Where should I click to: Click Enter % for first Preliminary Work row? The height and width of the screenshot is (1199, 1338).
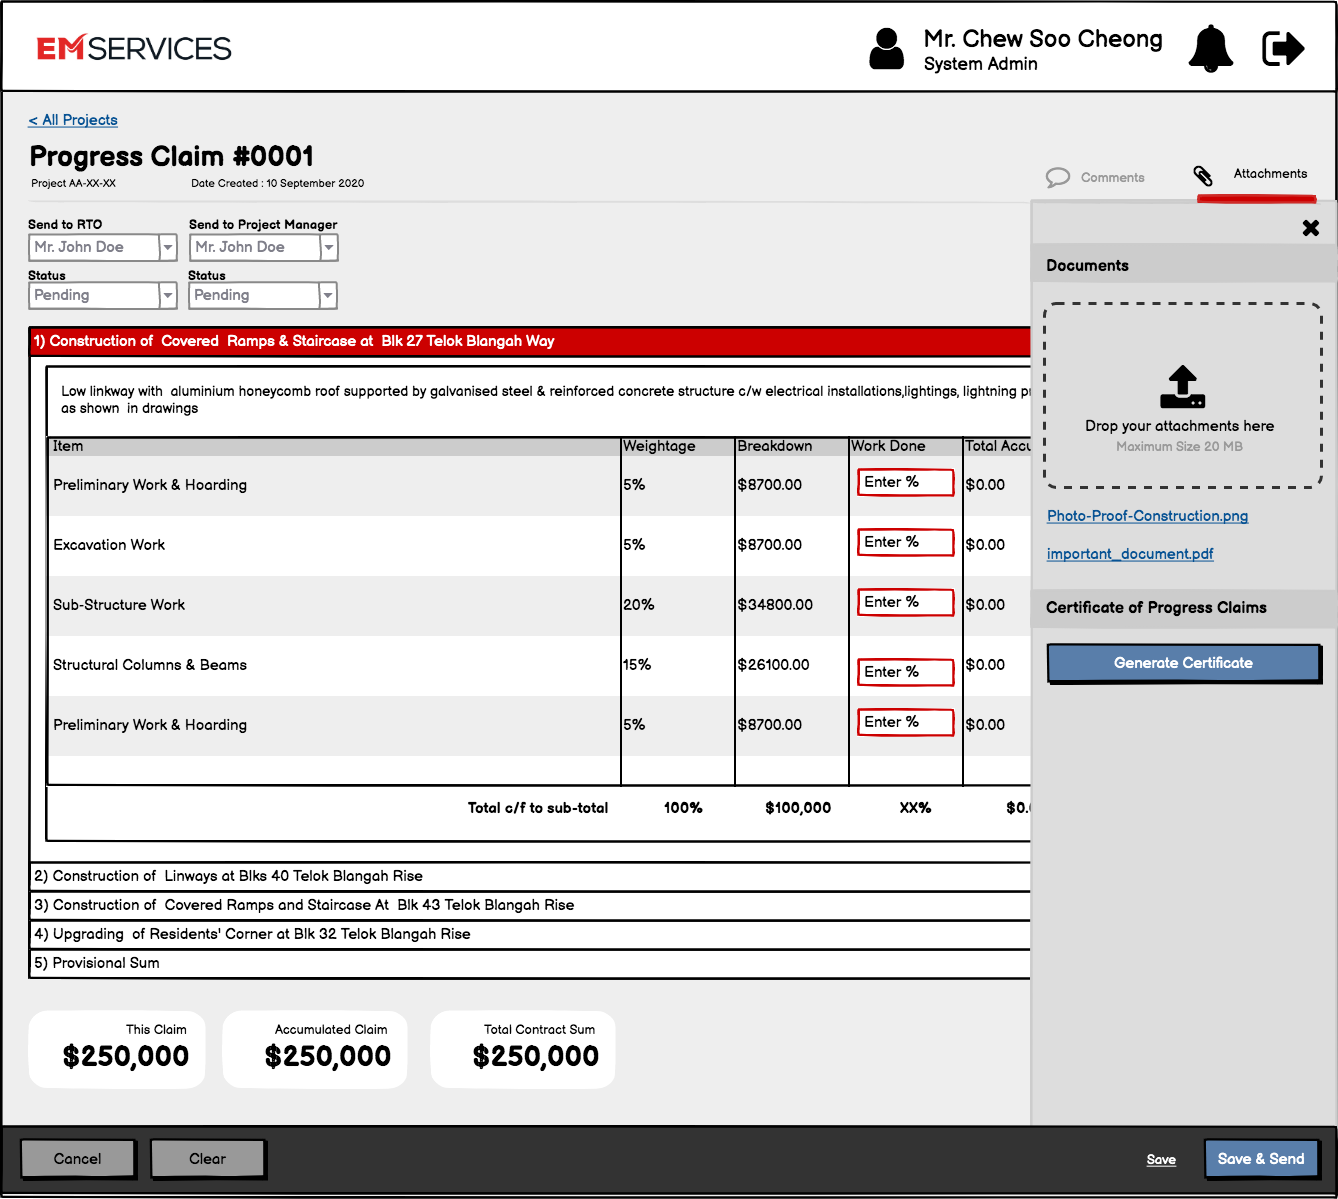click(x=905, y=482)
